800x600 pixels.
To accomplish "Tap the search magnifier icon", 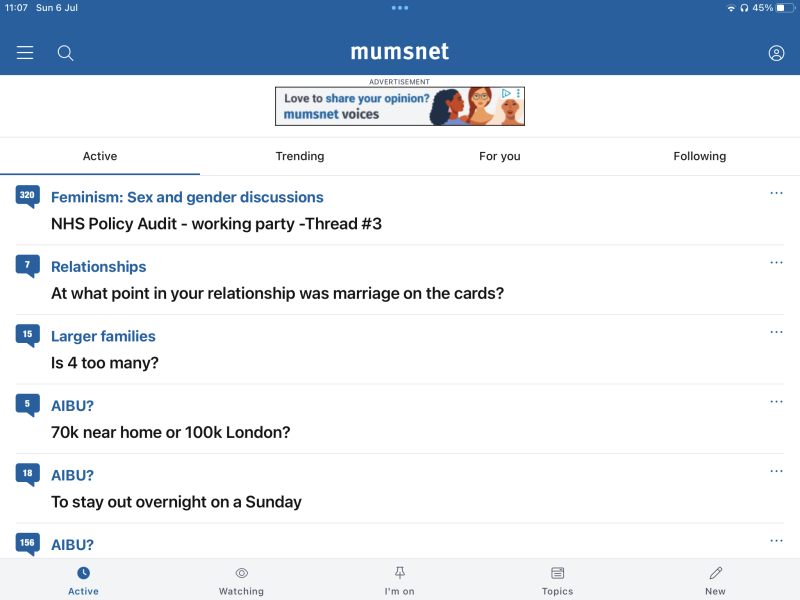I will [x=65, y=53].
